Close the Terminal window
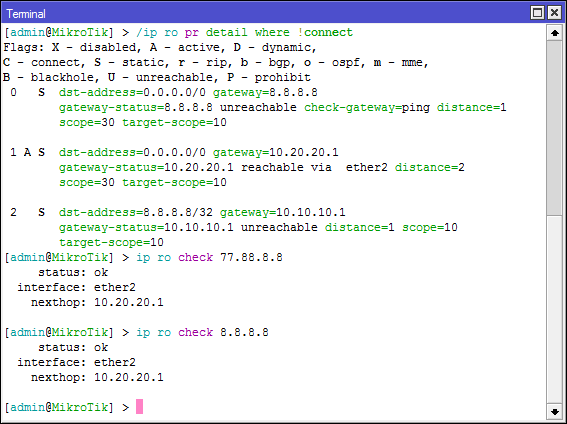Screen dimensions: 567x424 (554, 13)
